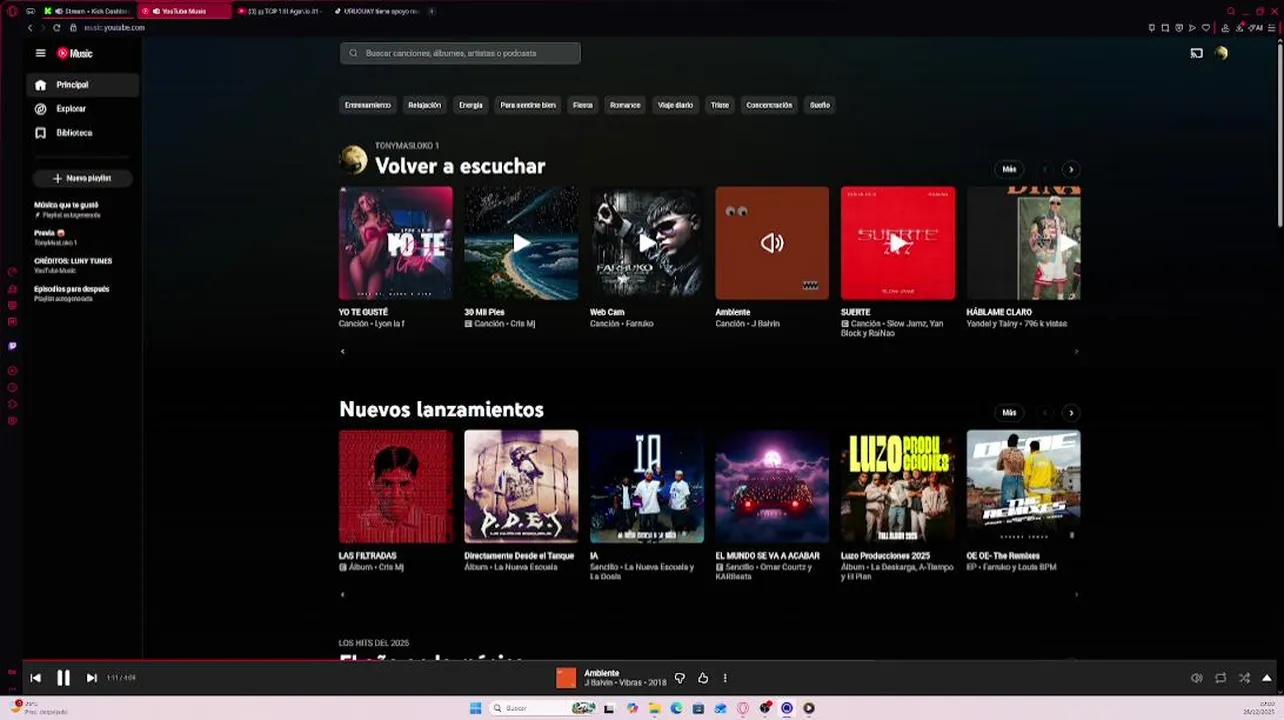Open a new browser tab
Viewport: 1284px width, 720px height.
click(x=432, y=11)
